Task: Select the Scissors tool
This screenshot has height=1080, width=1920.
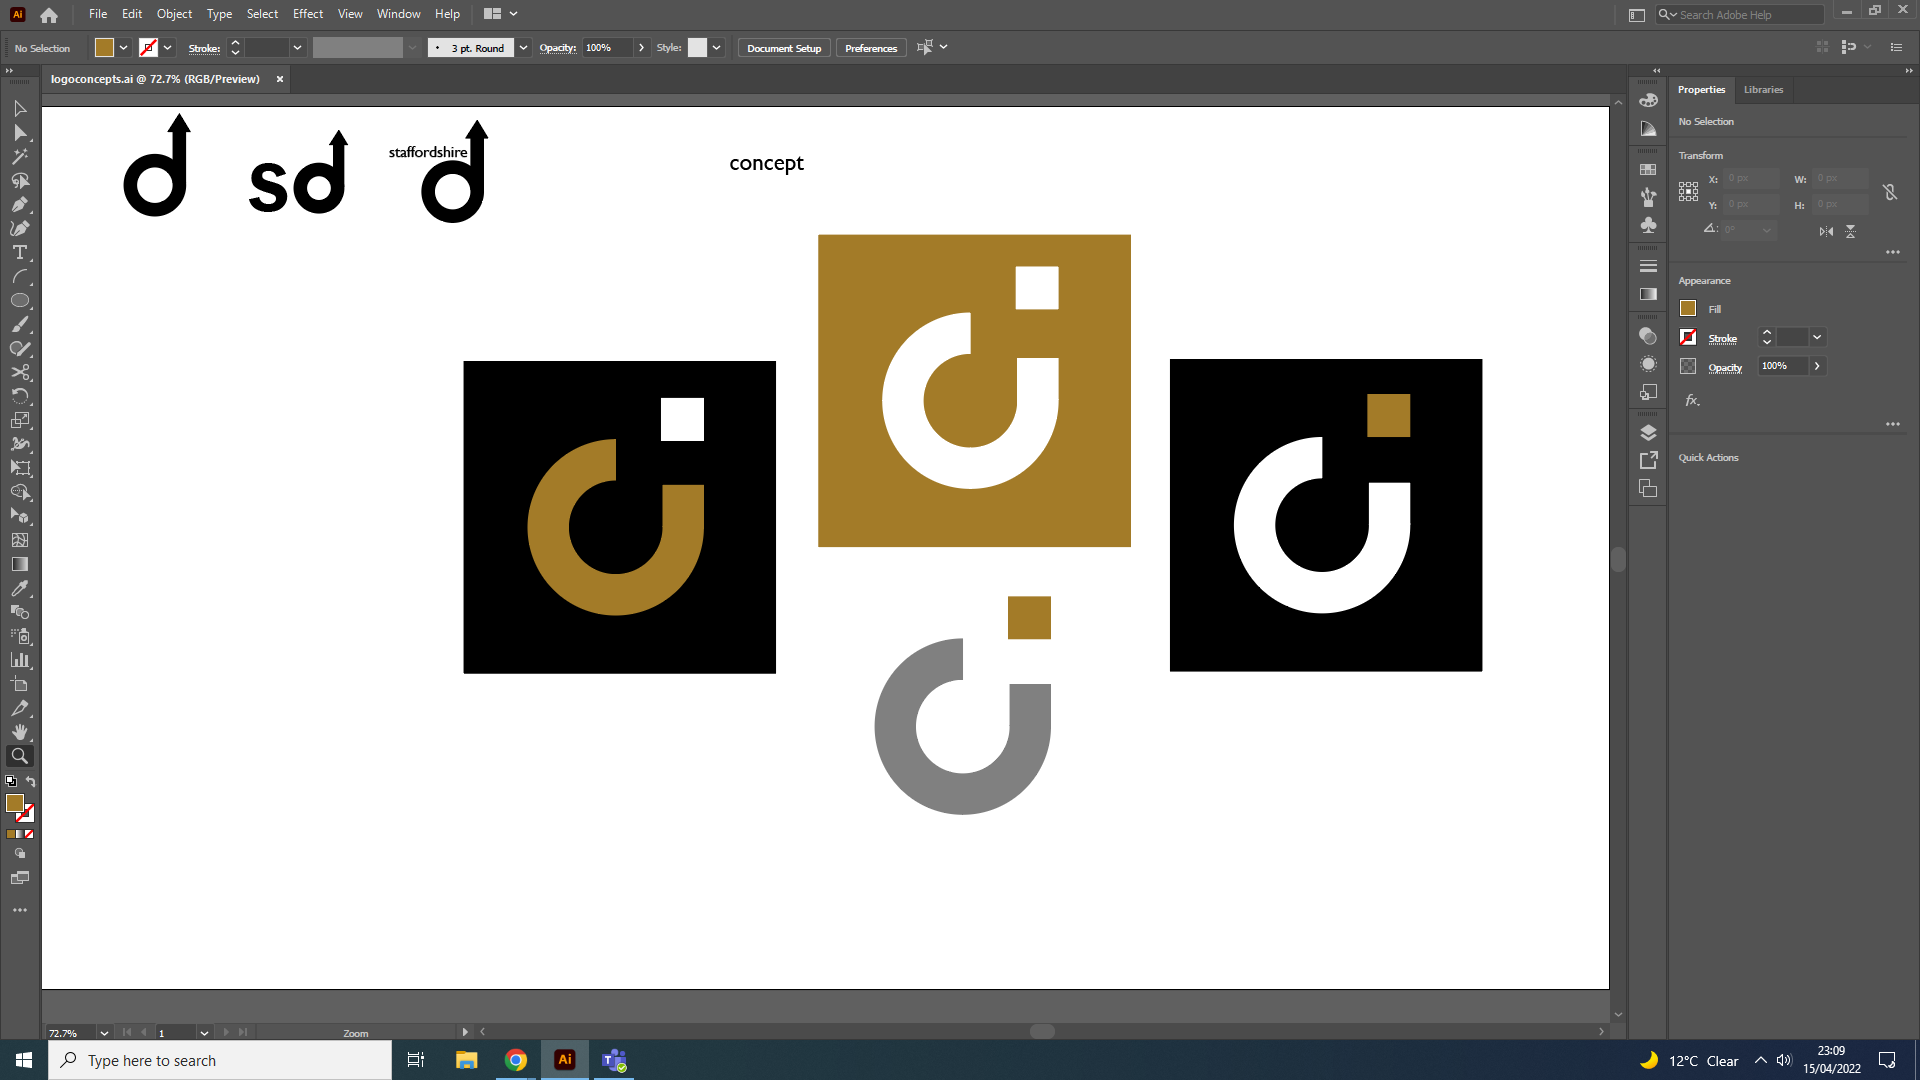Action: point(19,372)
